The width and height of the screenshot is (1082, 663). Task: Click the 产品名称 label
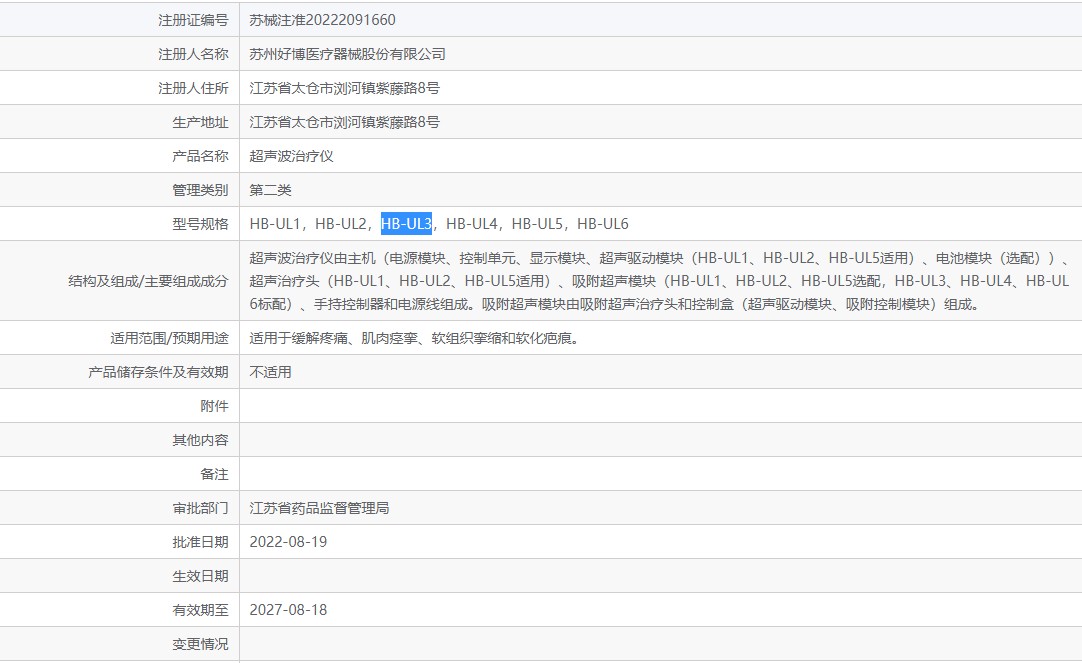[x=200, y=156]
